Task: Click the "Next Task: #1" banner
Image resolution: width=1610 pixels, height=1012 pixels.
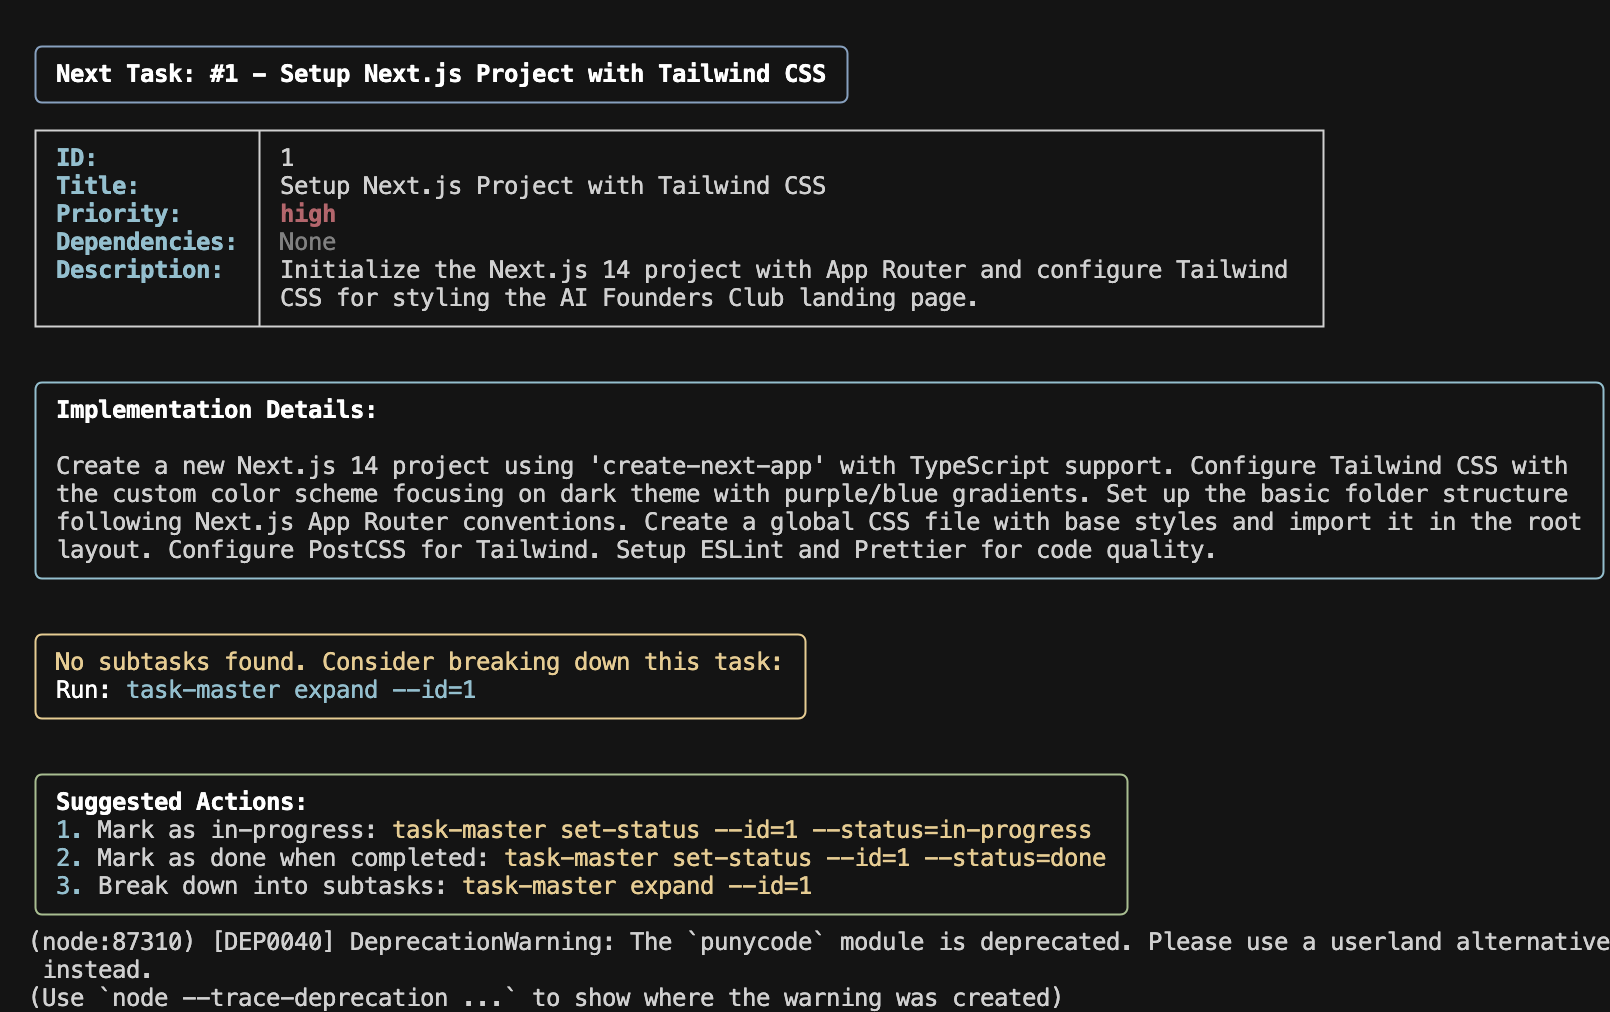Action: (441, 73)
